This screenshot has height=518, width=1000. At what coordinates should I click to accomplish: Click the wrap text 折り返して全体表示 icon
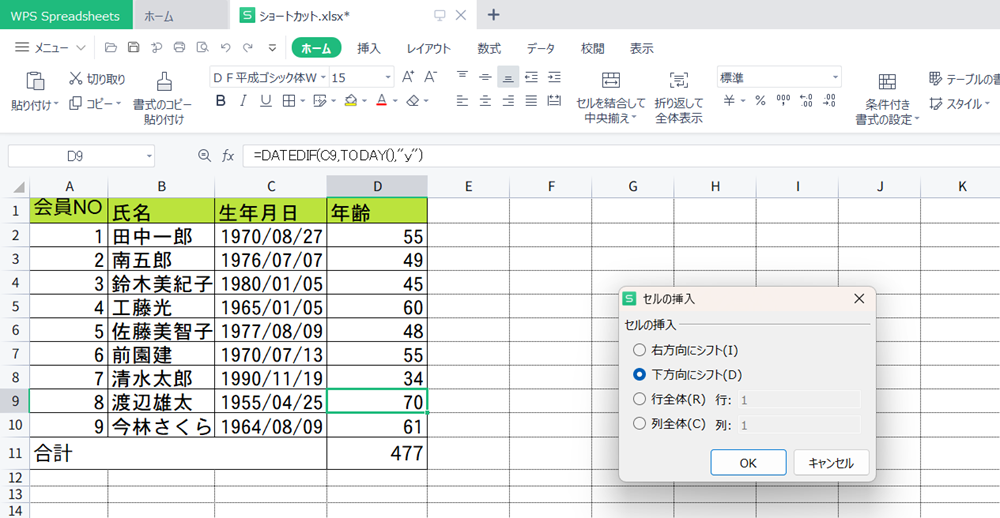679,80
